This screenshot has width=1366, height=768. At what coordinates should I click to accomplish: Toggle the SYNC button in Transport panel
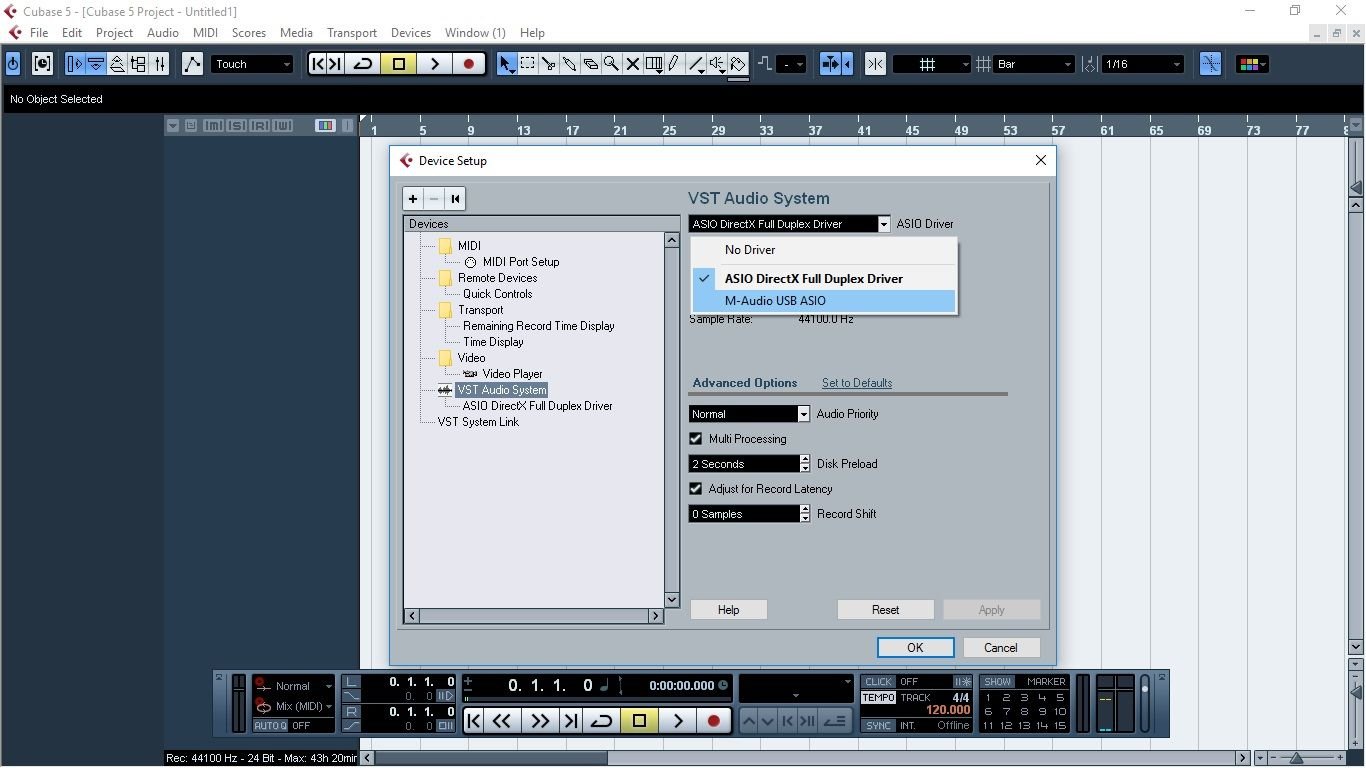click(x=878, y=726)
